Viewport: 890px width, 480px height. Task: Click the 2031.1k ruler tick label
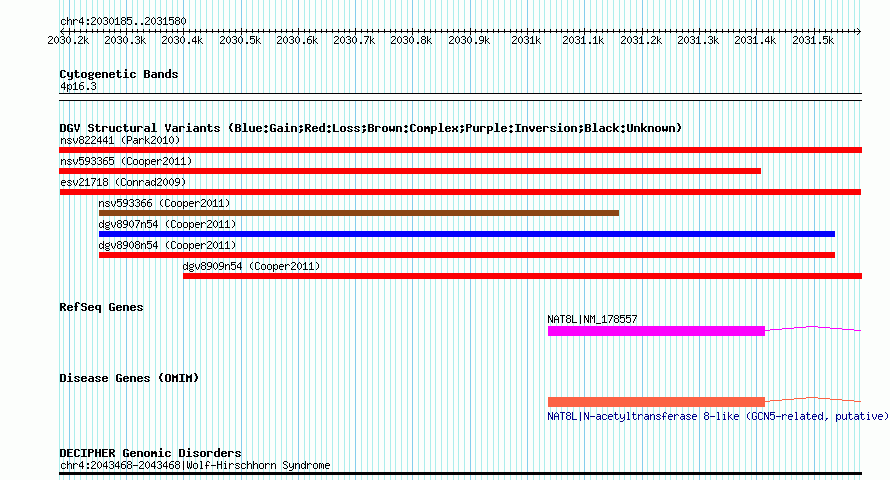click(583, 40)
